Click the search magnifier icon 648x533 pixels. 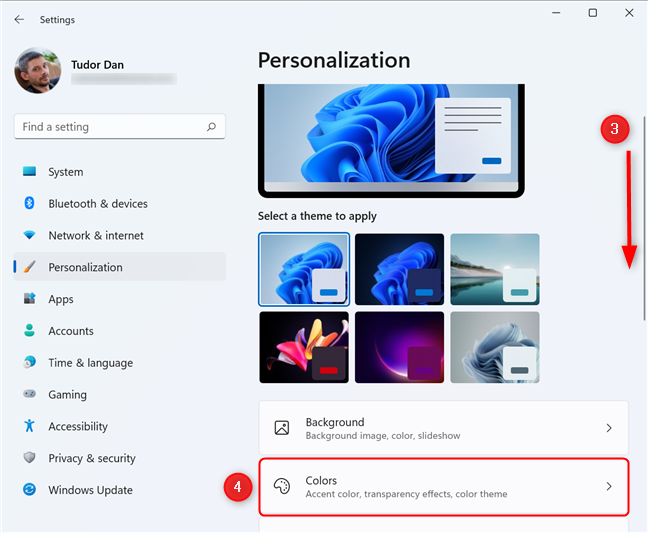click(212, 126)
